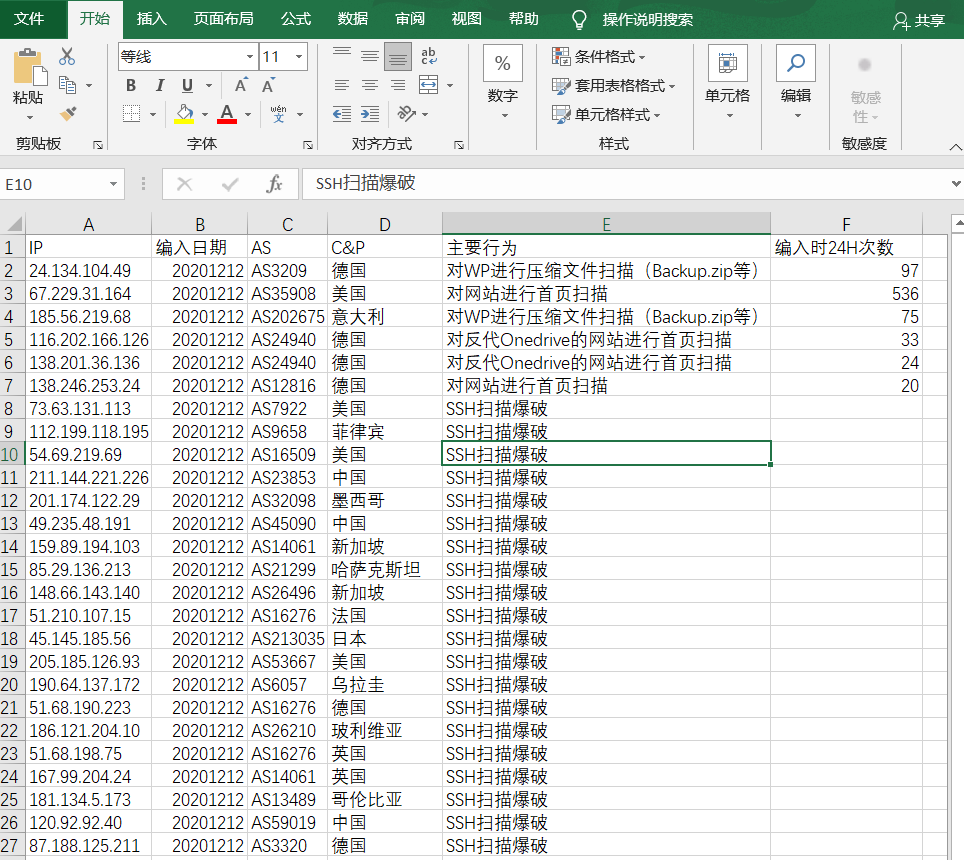
Task: Click the 共享 share button
Action: click(x=919, y=21)
